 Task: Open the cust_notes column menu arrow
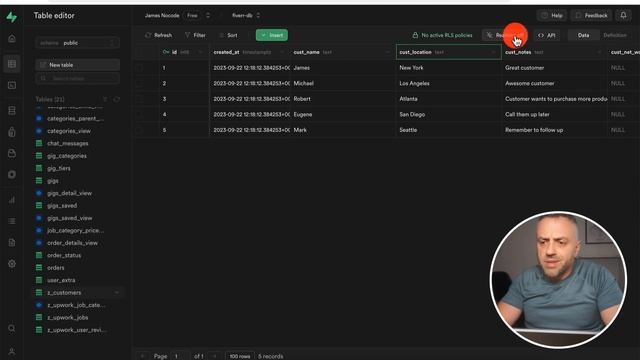(x=599, y=52)
